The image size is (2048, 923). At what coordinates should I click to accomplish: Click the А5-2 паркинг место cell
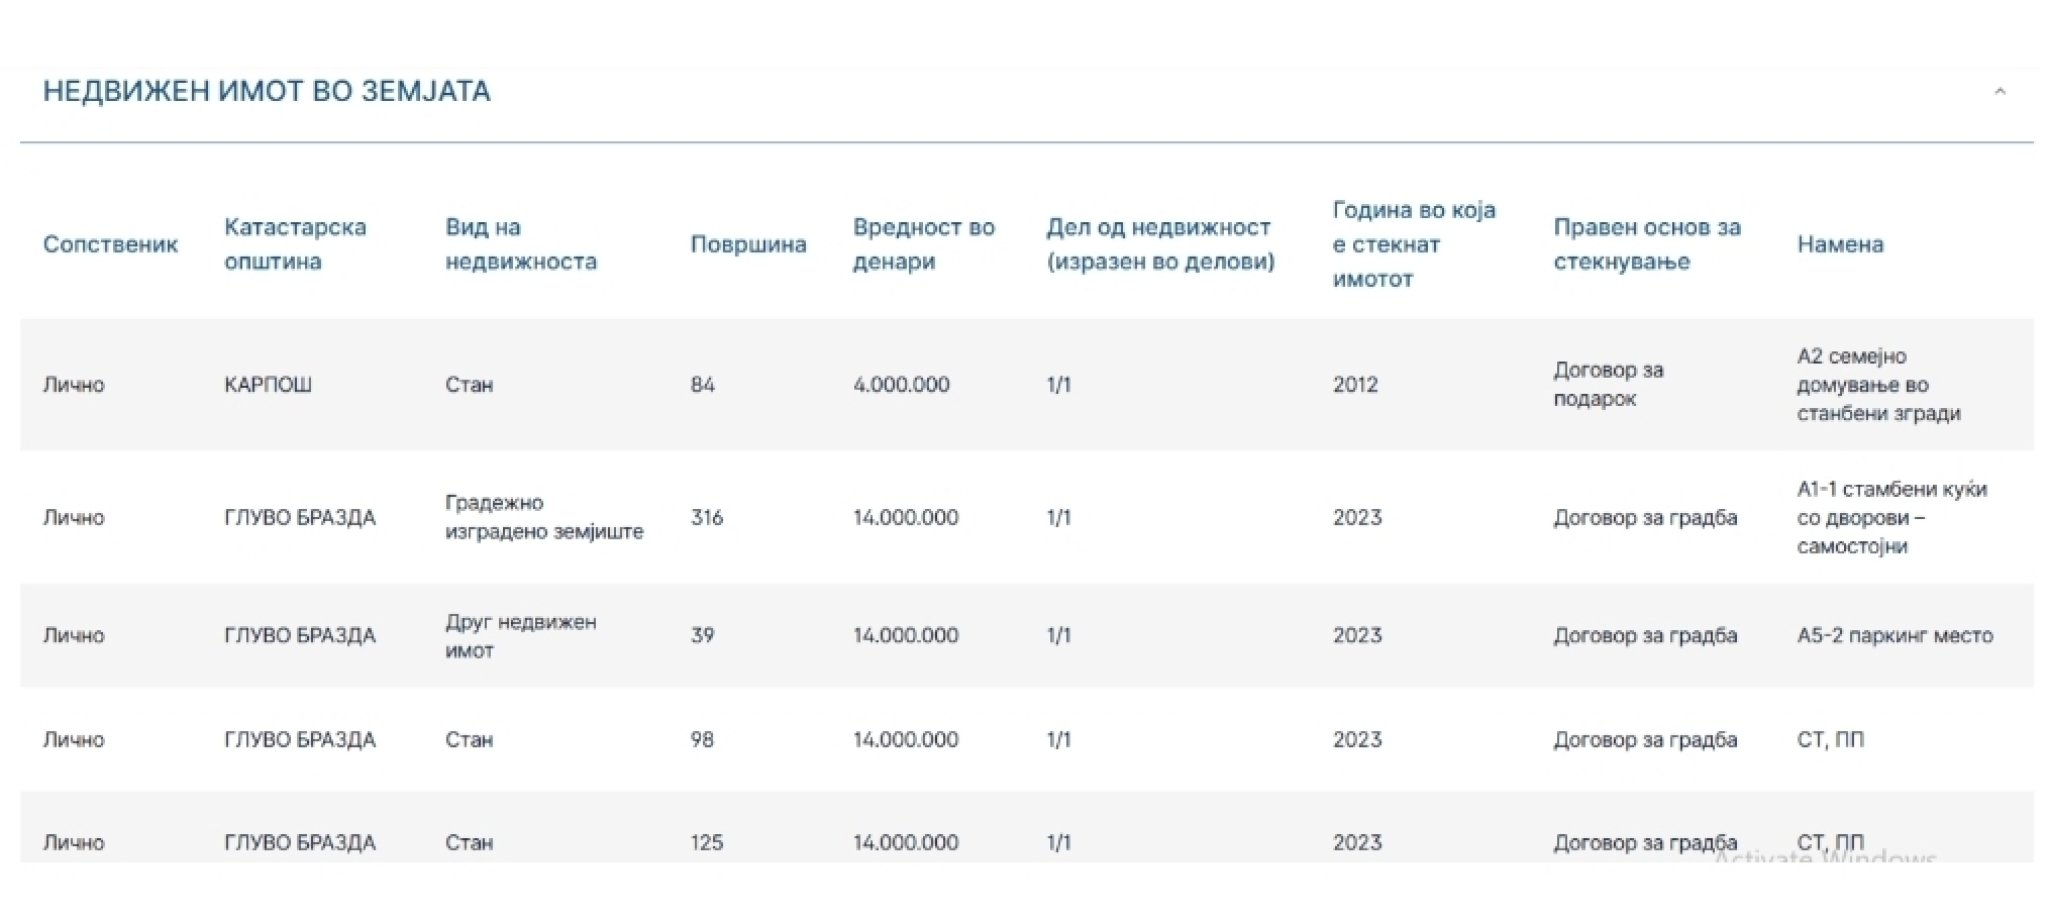(x=1894, y=636)
